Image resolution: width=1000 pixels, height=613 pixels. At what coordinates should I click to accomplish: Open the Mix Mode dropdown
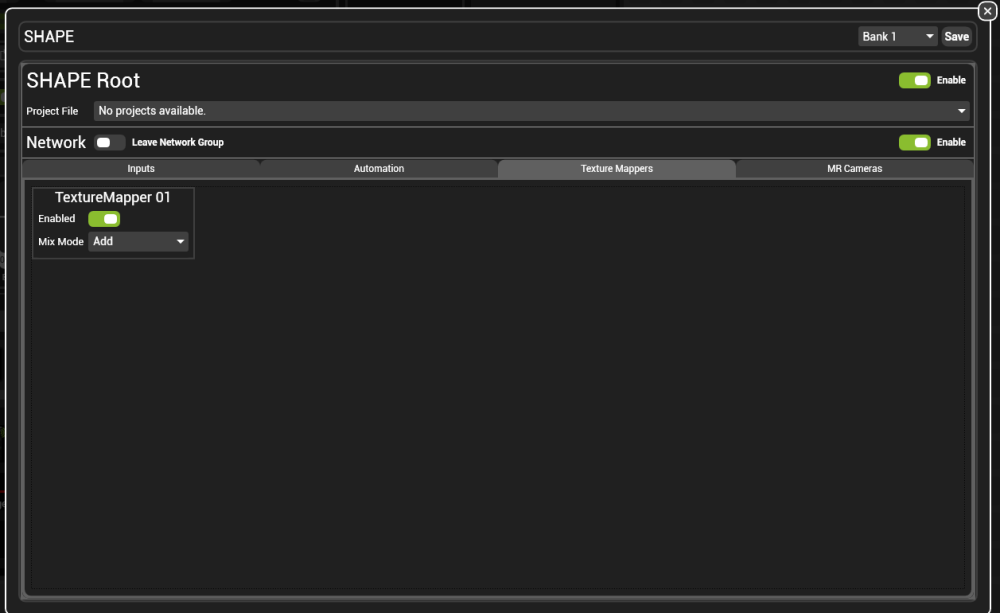pos(138,241)
